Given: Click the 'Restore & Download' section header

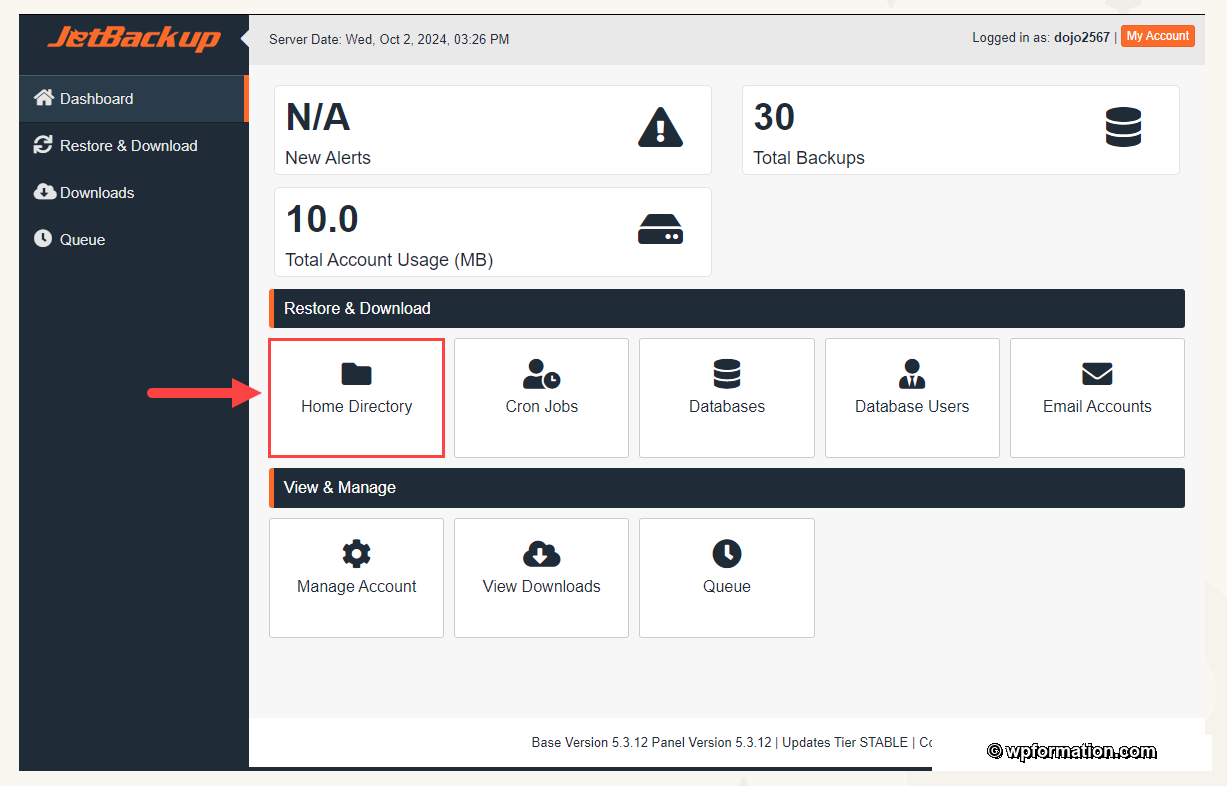Looking at the screenshot, I should [x=727, y=309].
